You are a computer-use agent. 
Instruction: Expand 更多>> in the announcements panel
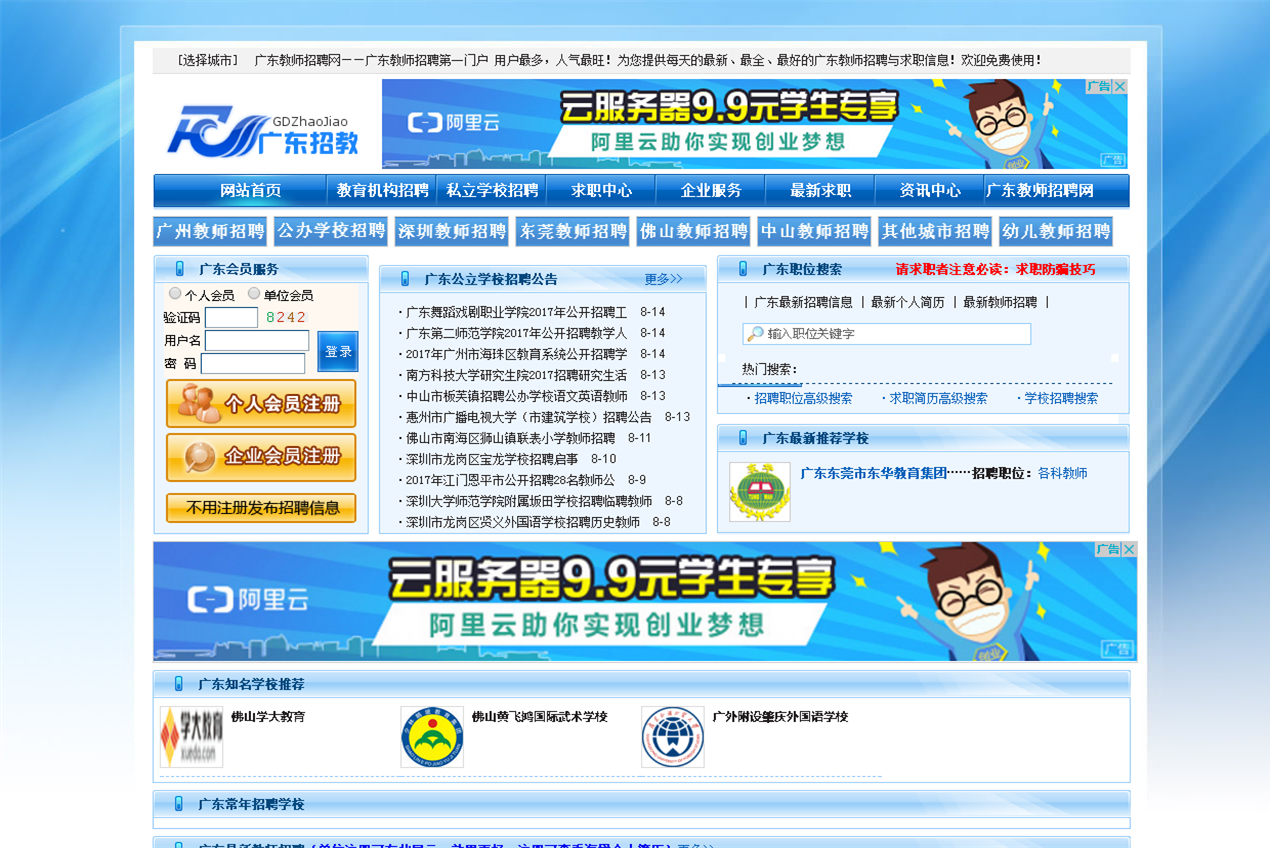[x=664, y=279]
